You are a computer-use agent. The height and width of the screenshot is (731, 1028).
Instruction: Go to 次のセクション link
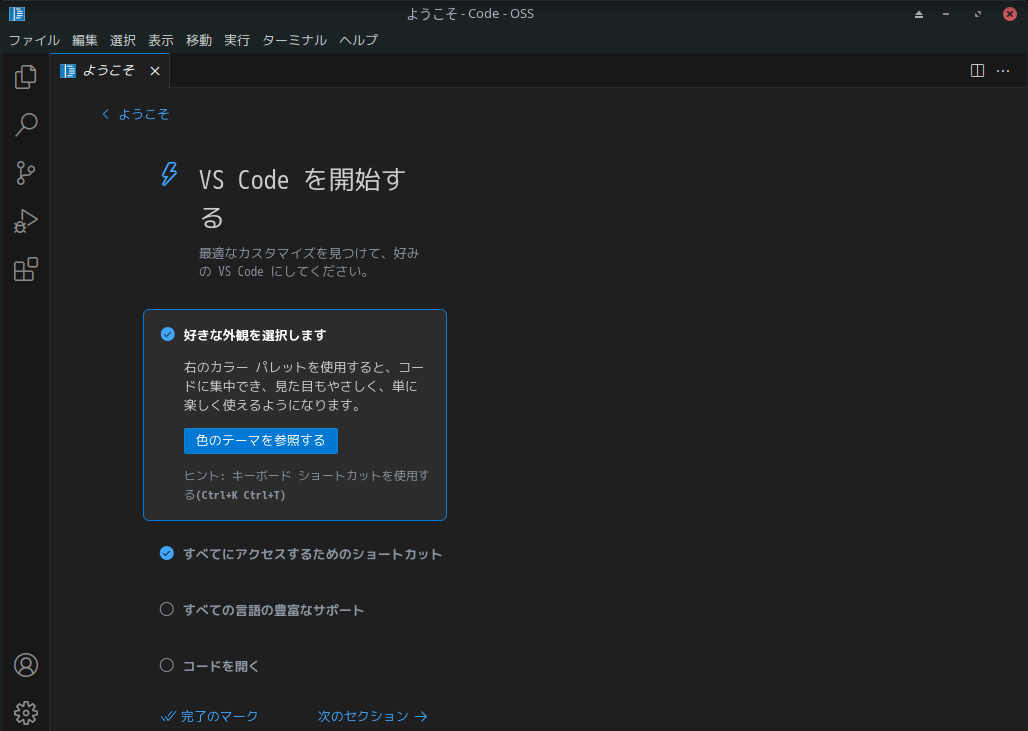[x=372, y=716]
